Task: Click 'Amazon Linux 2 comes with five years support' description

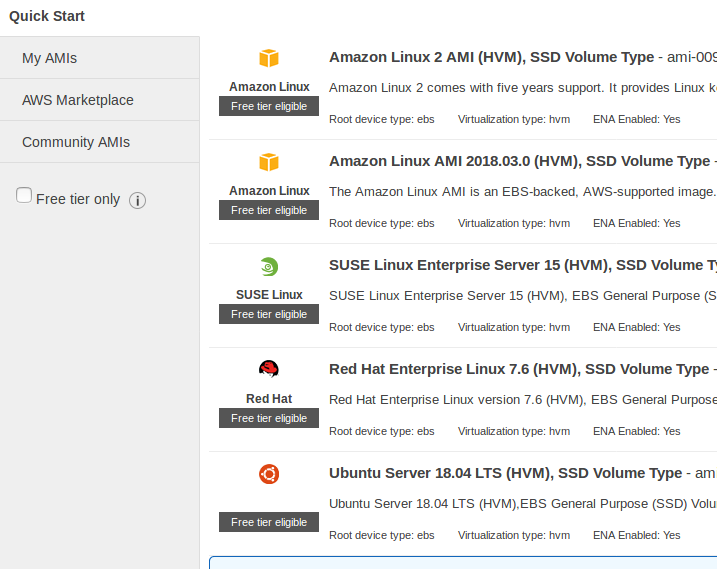Action: point(523,87)
